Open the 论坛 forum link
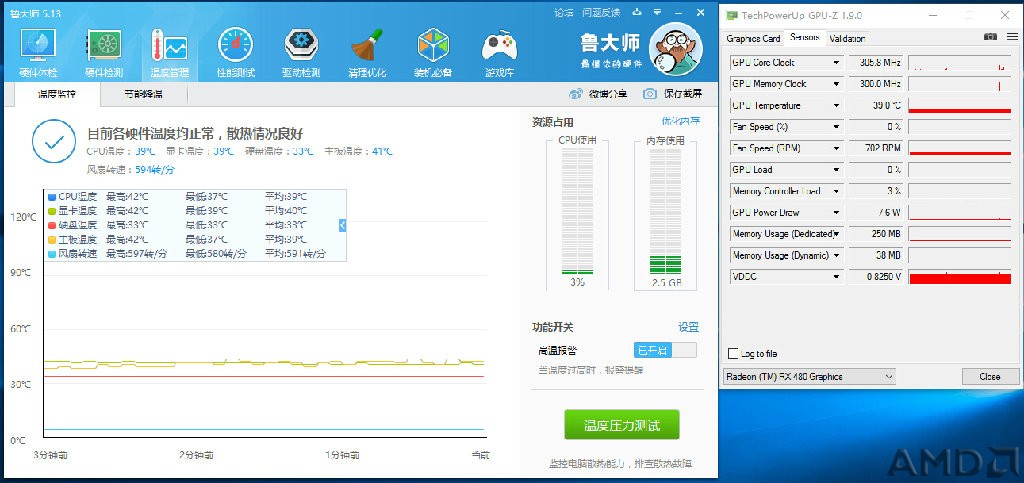The height and width of the screenshot is (483, 1024). (564, 12)
